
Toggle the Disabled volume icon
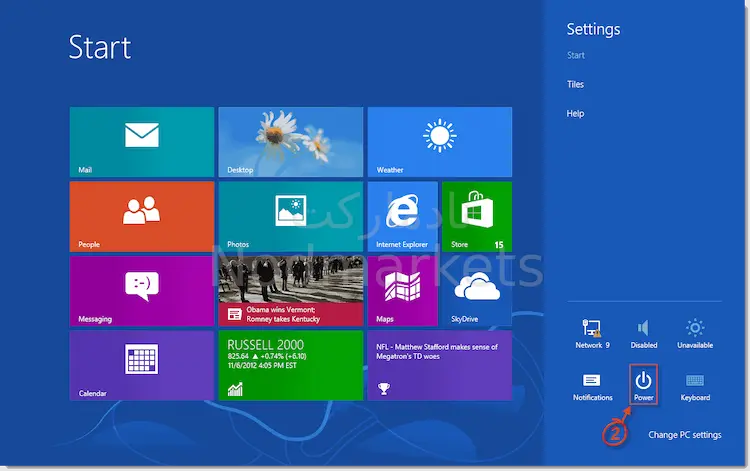tap(644, 332)
